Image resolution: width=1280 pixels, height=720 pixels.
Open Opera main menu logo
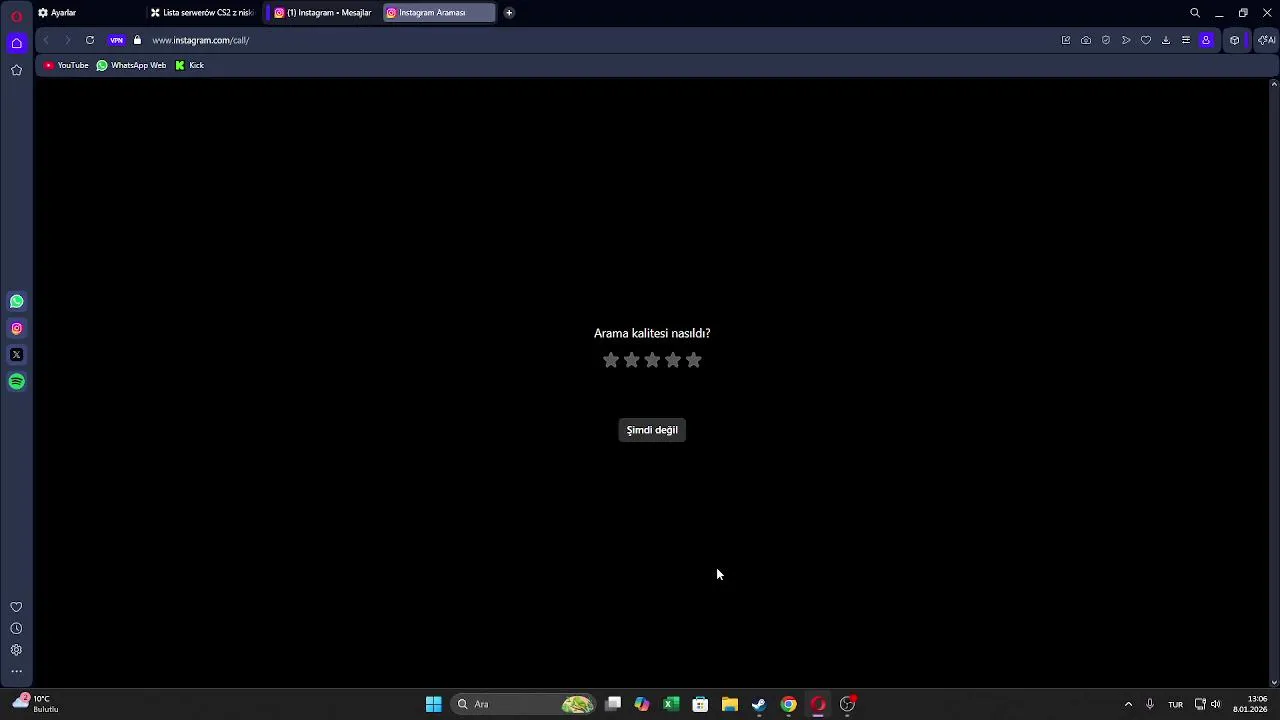point(16,16)
